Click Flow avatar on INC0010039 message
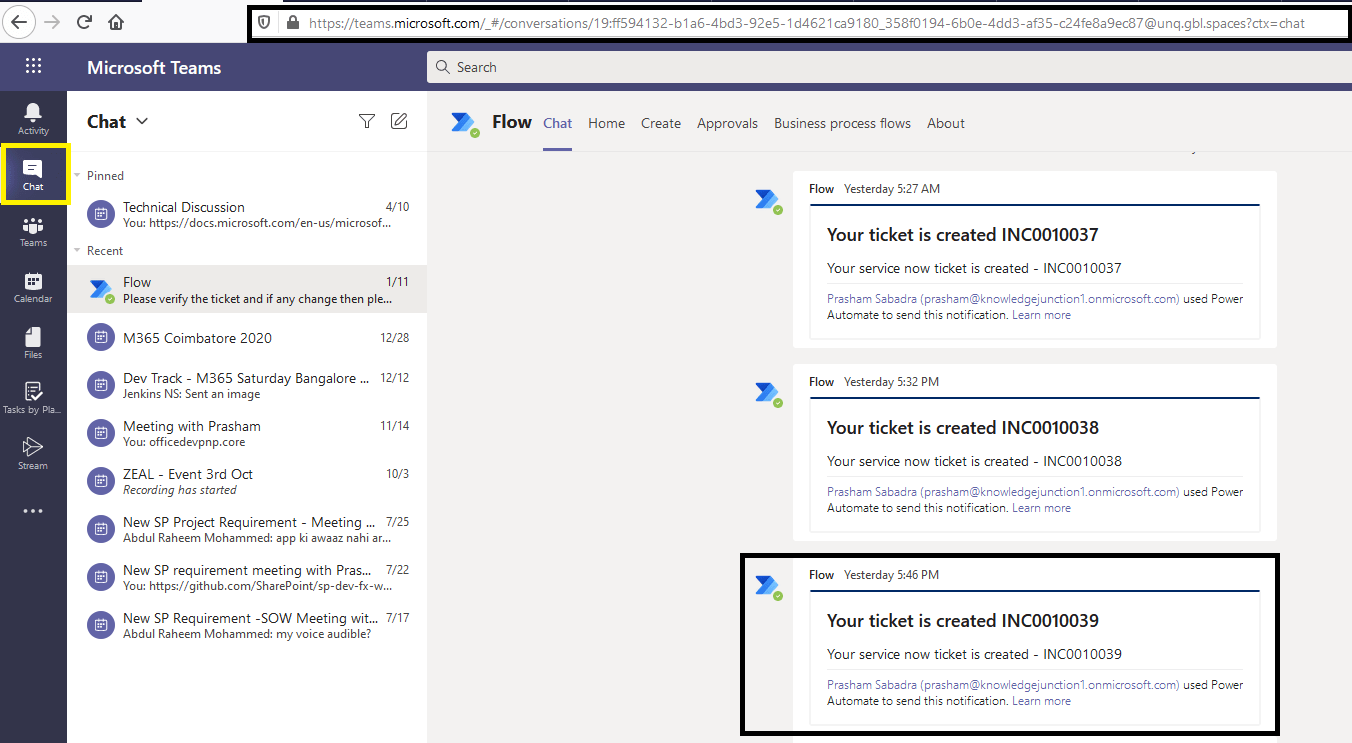 pos(768,587)
